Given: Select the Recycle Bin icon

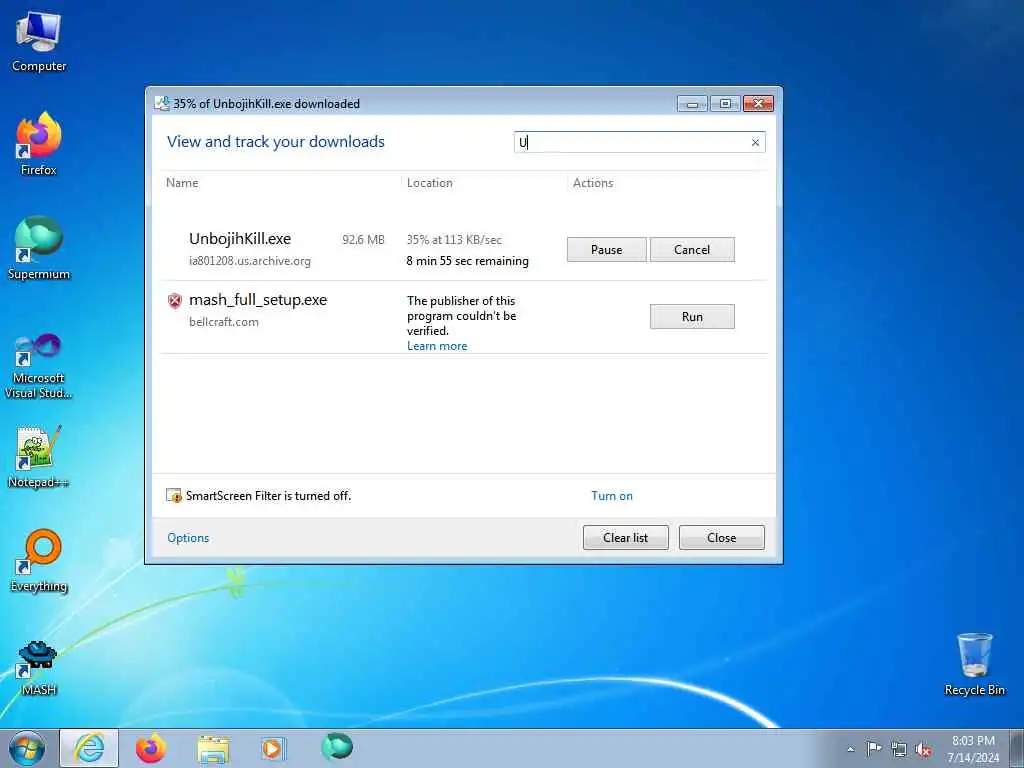Looking at the screenshot, I should [974, 664].
